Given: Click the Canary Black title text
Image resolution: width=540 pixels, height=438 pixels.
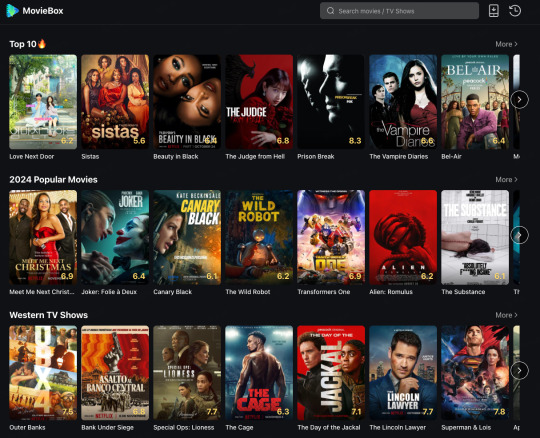Looking at the screenshot, I should [x=173, y=292].
